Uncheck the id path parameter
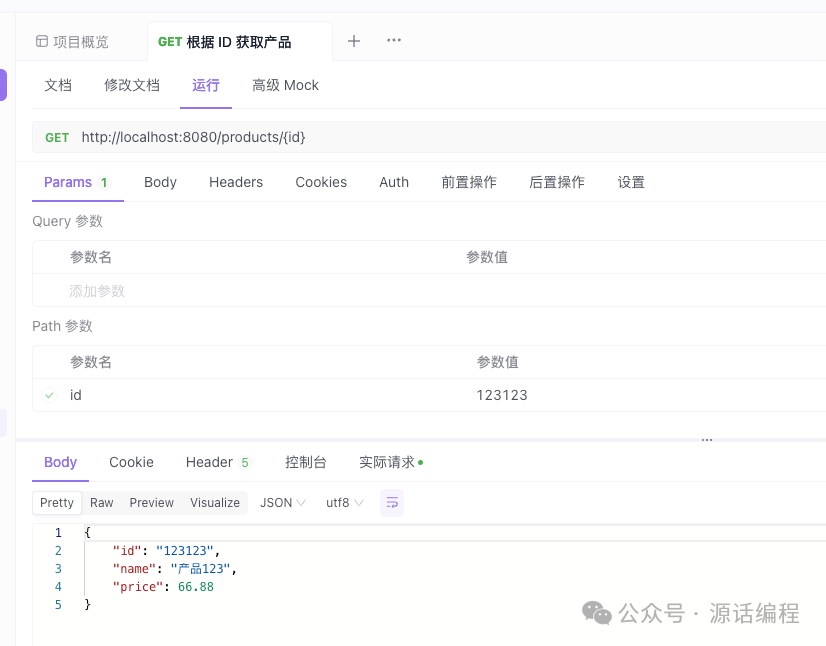The image size is (826, 646). 49,395
